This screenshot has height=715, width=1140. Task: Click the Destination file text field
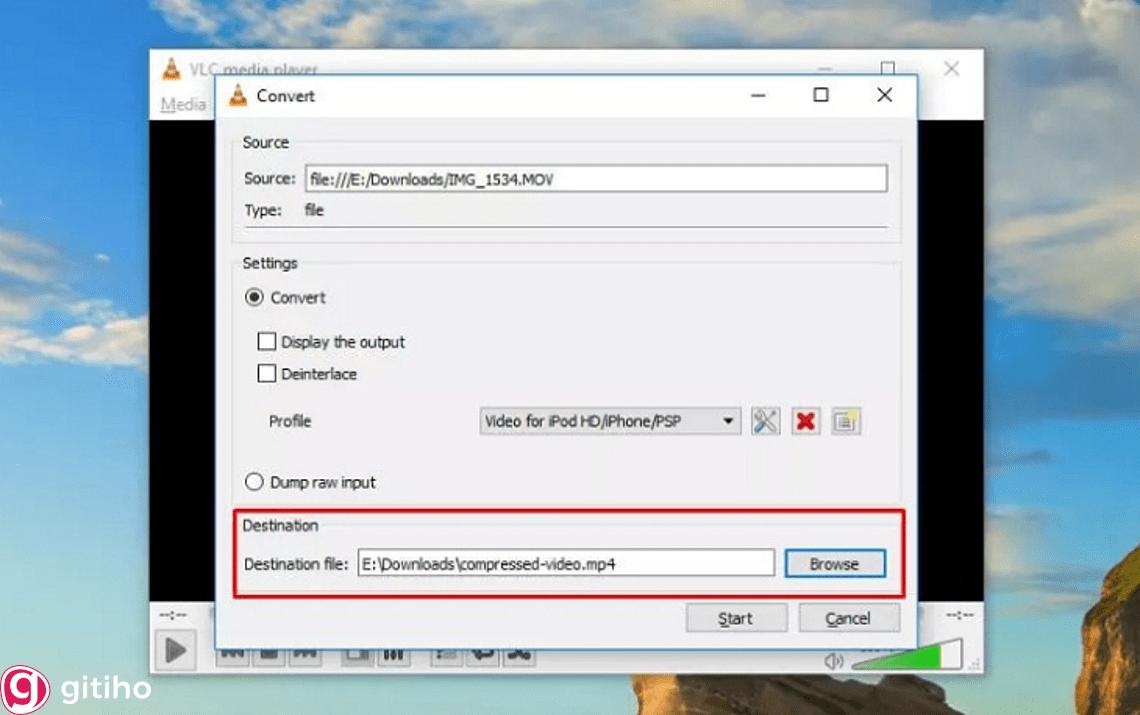(565, 563)
